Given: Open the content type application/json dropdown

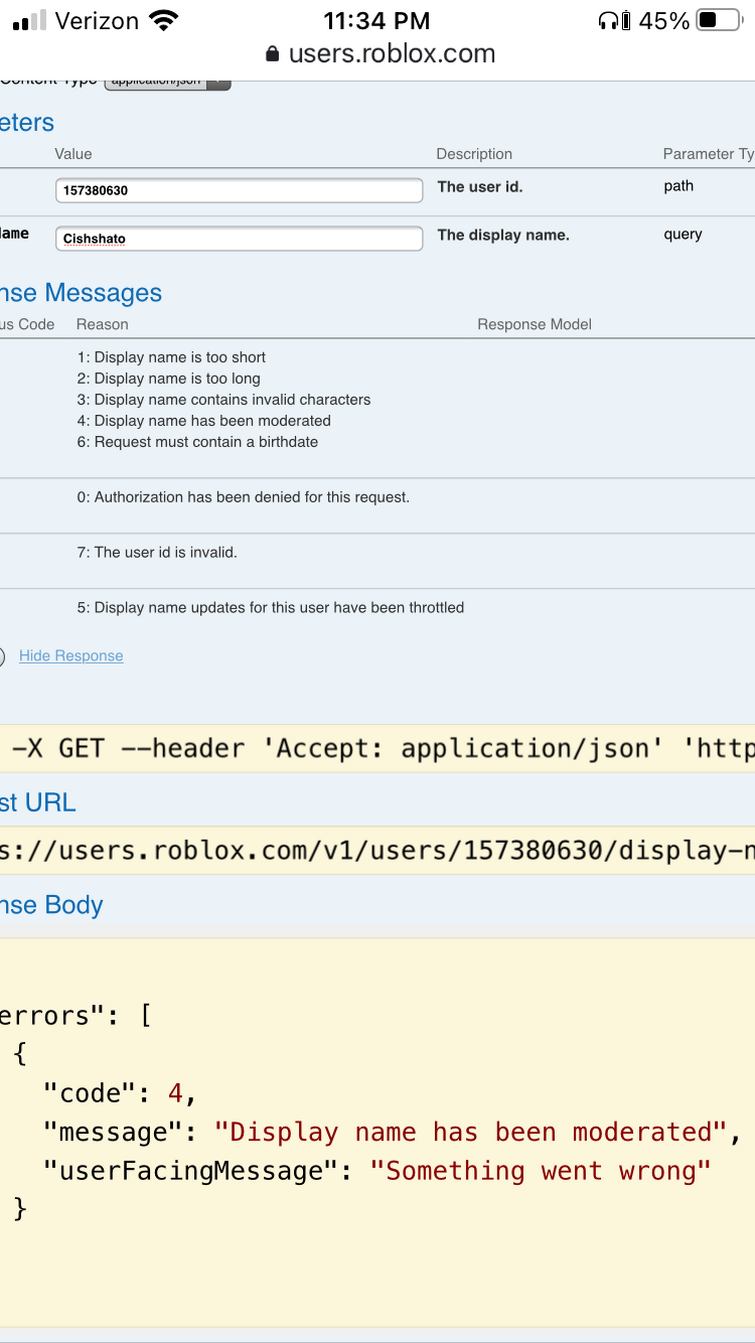Looking at the screenshot, I should pyautogui.click(x=167, y=83).
